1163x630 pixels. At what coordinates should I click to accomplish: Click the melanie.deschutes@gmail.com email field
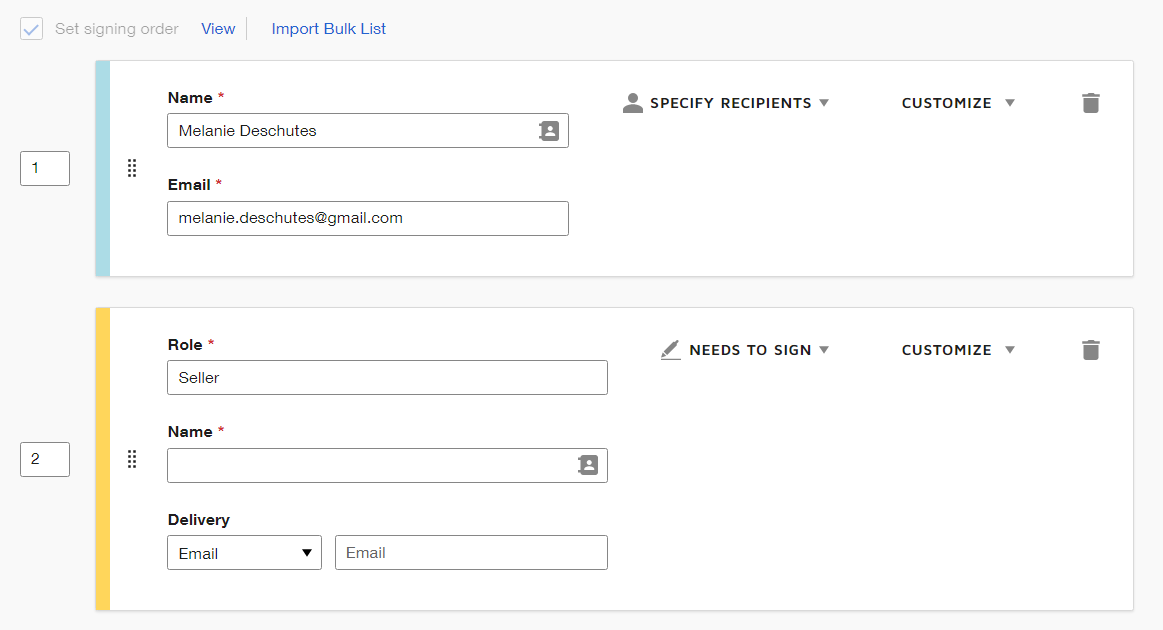[367, 218]
